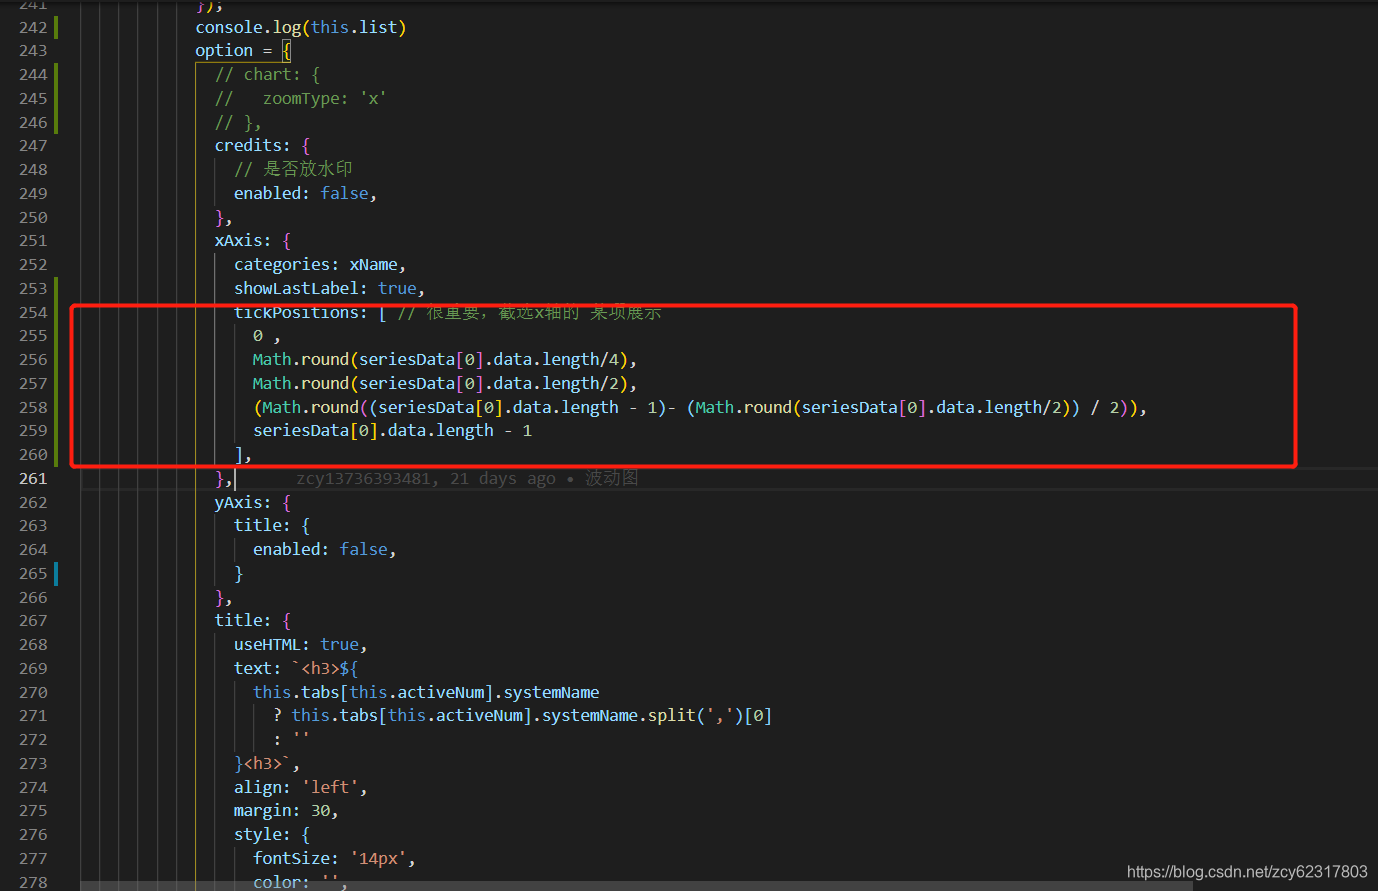1378x891 pixels.
Task: Click the long Math.round expression on line 258
Action: pos(700,407)
